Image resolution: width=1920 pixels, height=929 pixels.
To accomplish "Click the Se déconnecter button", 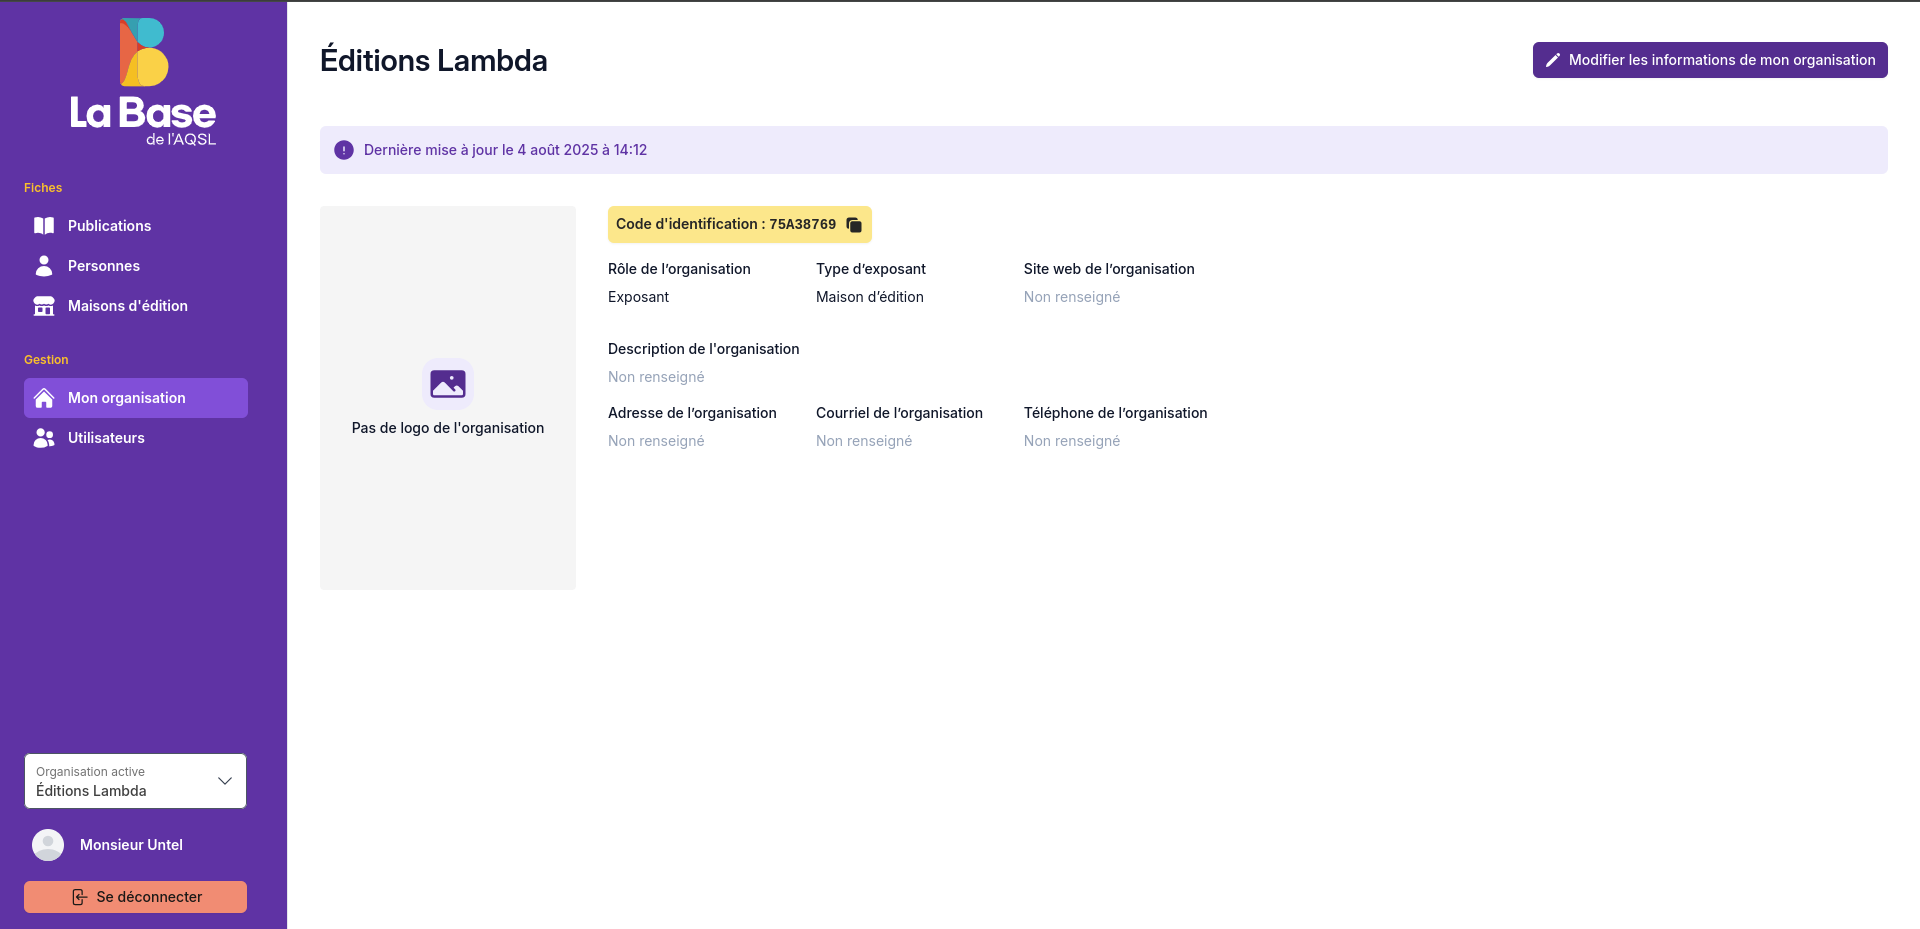I will tap(136, 897).
